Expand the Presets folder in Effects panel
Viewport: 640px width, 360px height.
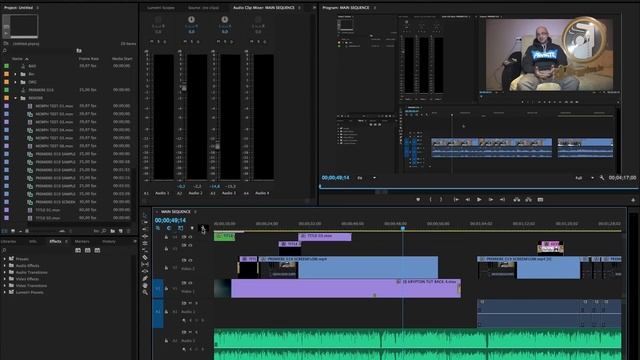coord(4,259)
